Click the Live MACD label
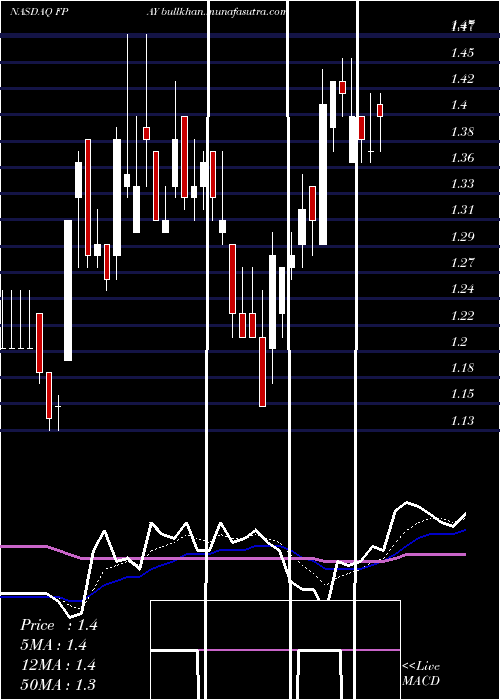 tap(421, 673)
